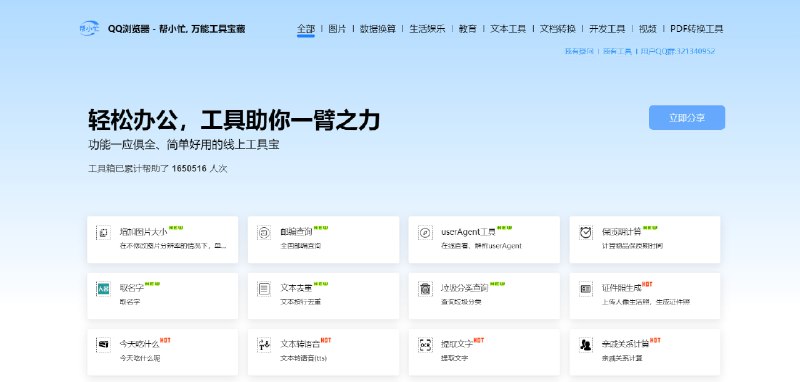800x382 pixels.
Task: Click the 今天吃什么 icon
Action: coord(104,345)
